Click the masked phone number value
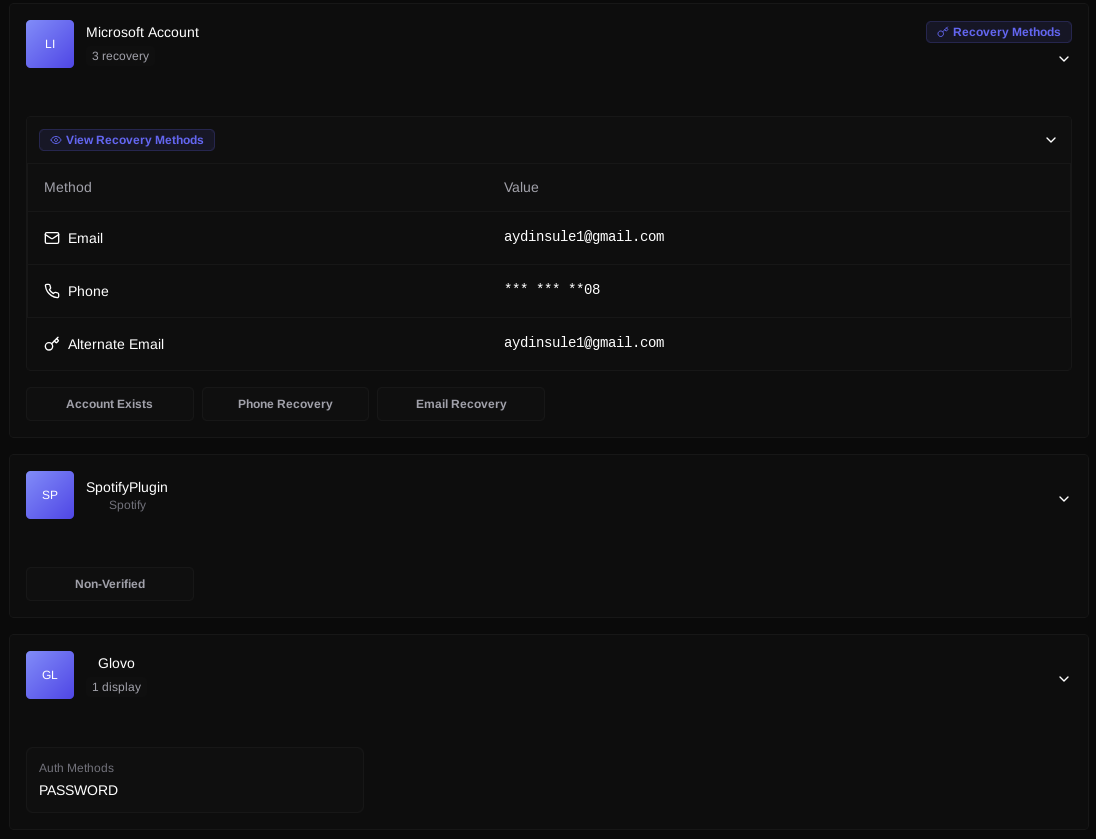This screenshot has width=1096, height=839. 552,290
